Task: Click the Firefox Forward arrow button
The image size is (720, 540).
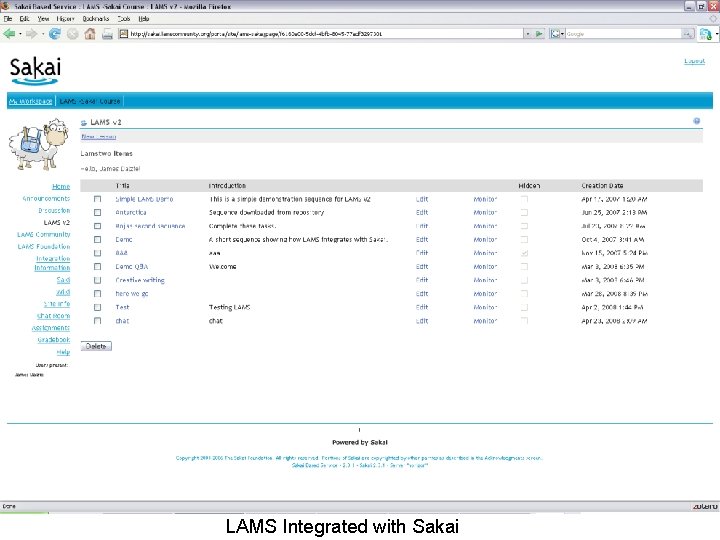Action: click(x=31, y=34)
